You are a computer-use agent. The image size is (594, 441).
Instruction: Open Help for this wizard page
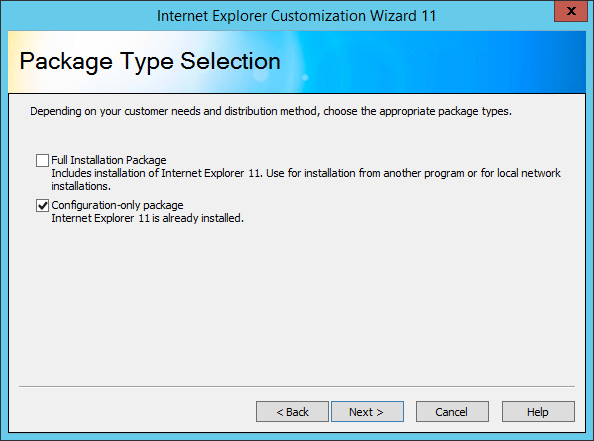coord(538,411)
